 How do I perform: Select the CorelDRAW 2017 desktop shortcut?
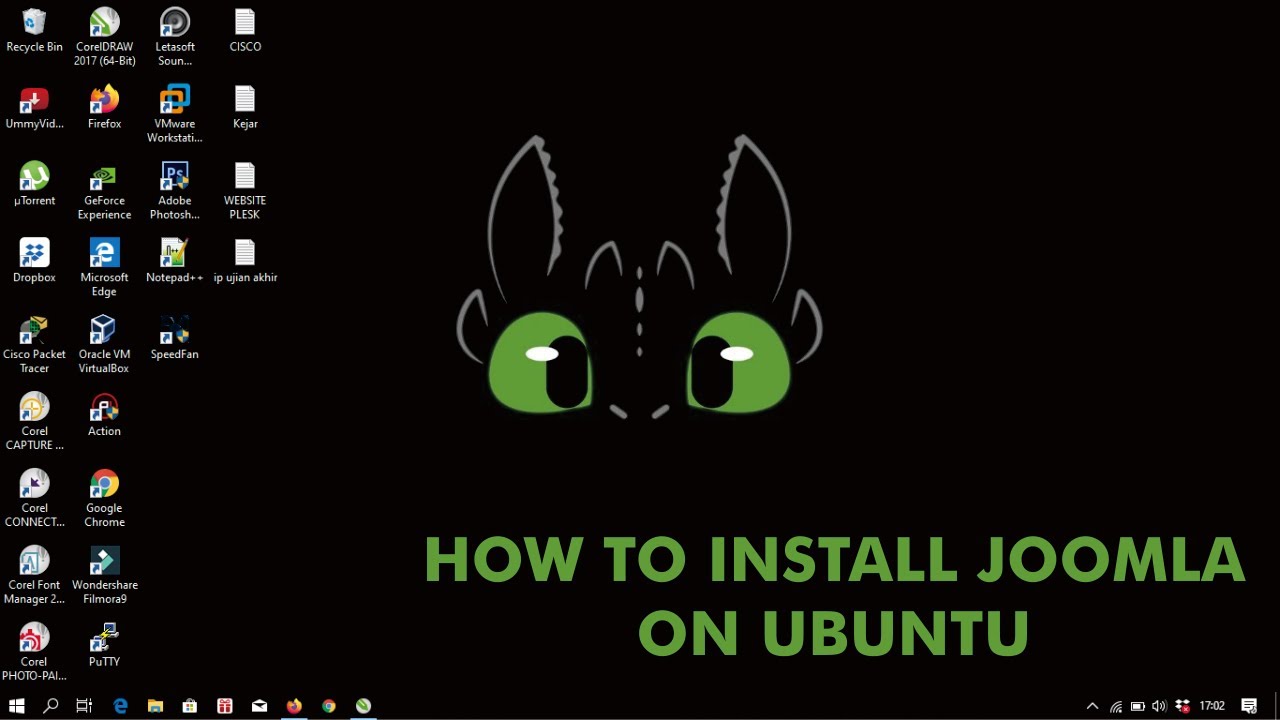click(104, 37)
